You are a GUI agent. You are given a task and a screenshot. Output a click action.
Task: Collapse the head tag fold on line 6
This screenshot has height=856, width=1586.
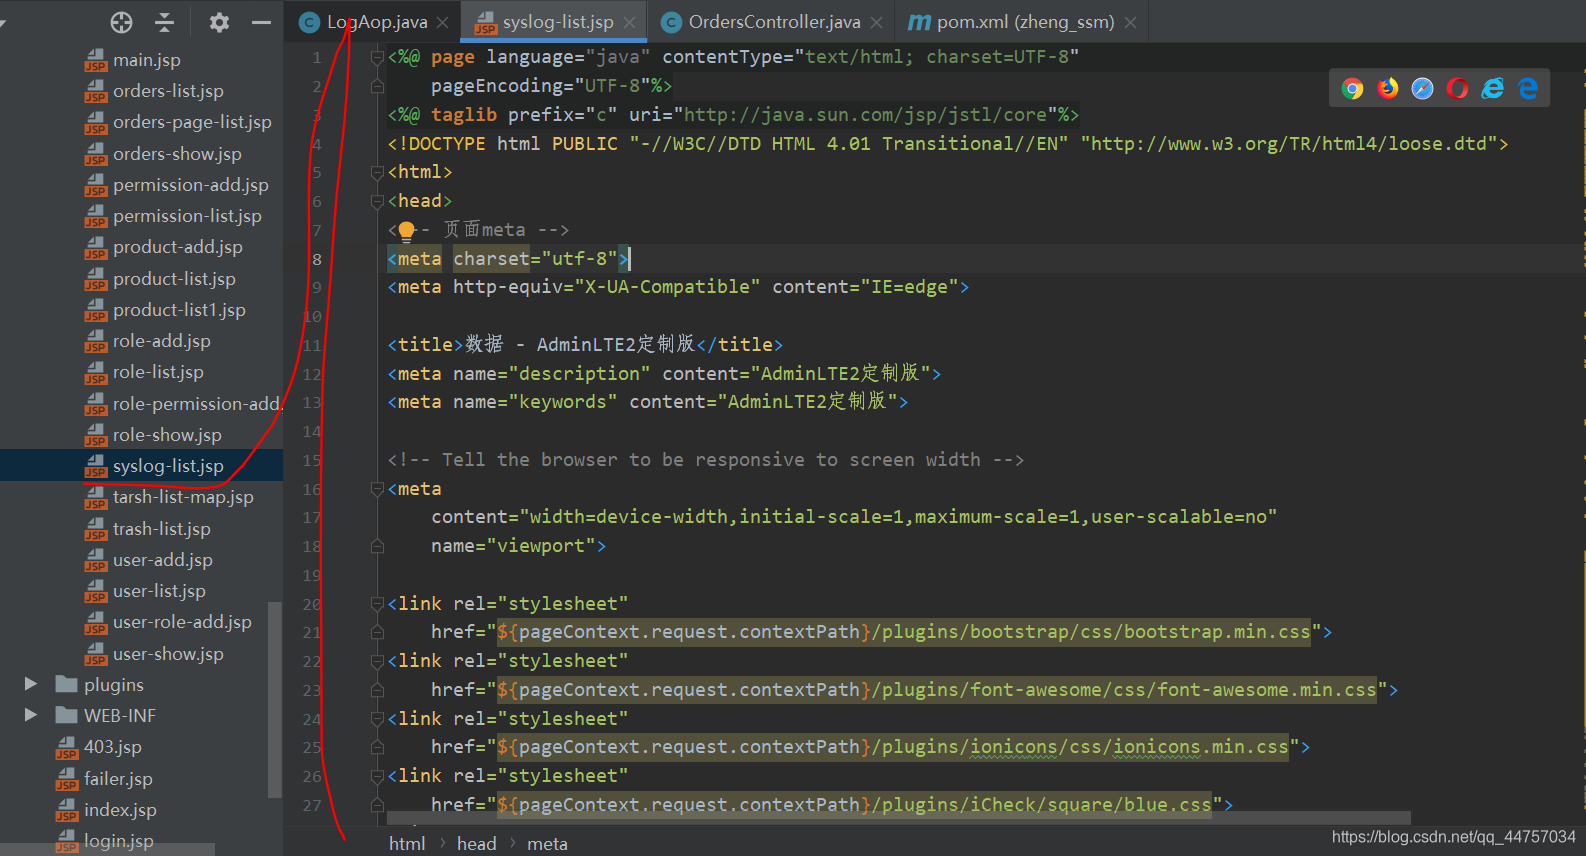(378, 201)
